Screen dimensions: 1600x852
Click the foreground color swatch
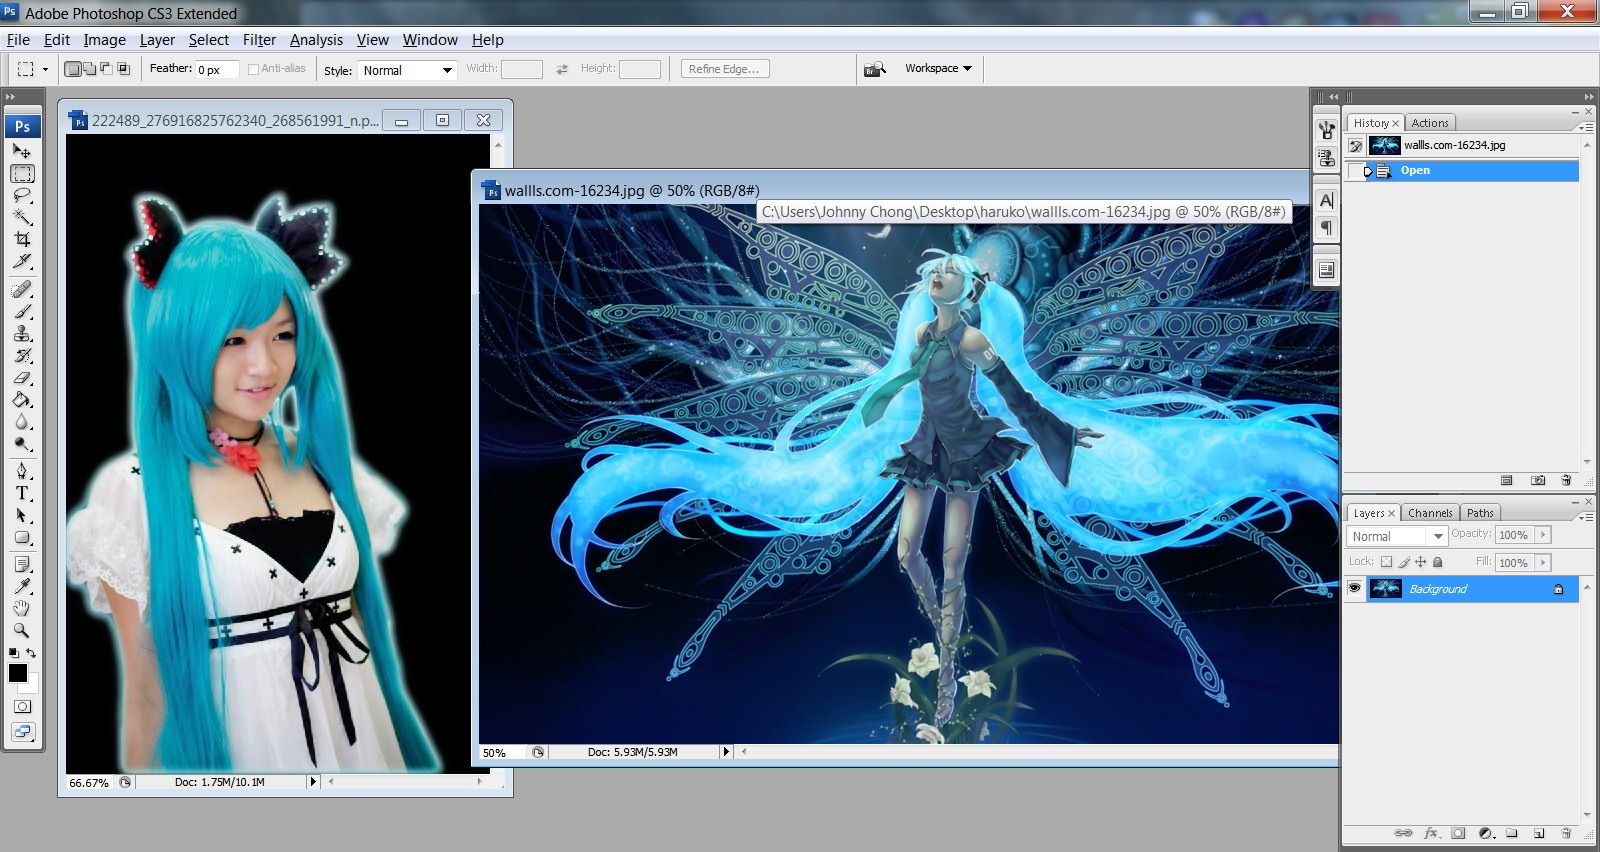17,673
